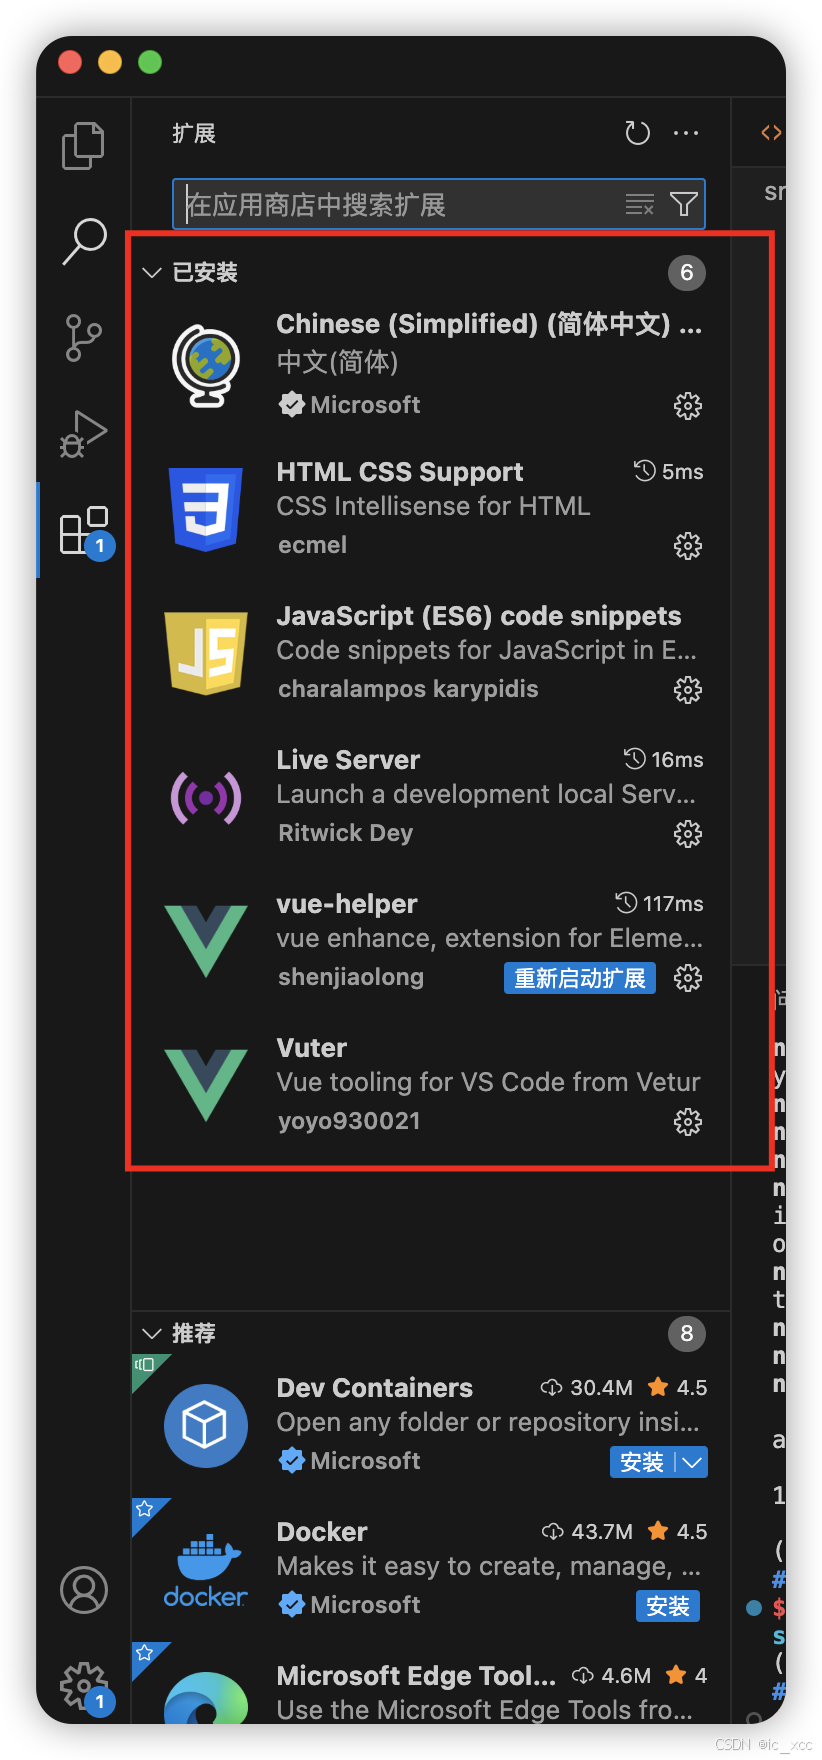This screenshot has height=1760, width=822.
Task: Manage JavaScript (ES6) code snippets gear
Action: point(688,690)
